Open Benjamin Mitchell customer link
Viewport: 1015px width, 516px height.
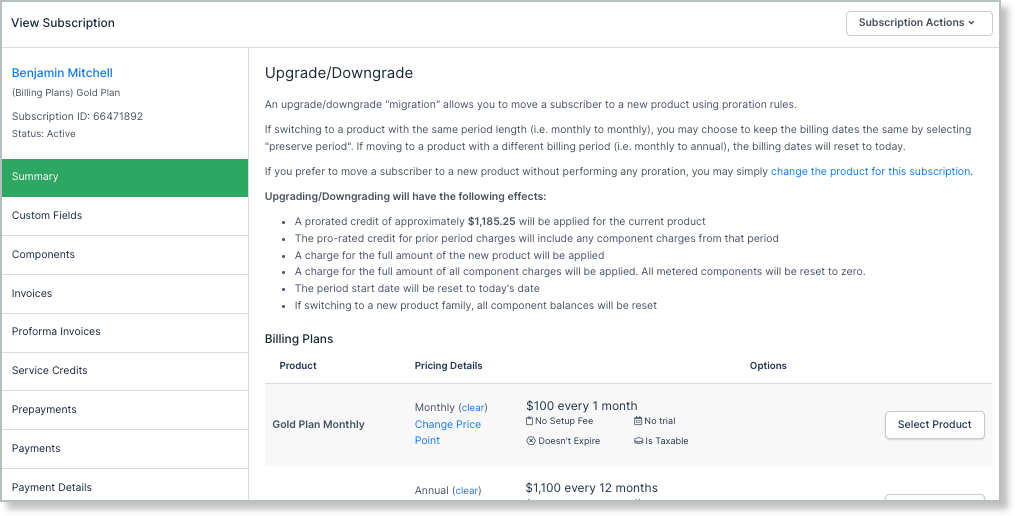pos(62,73)
